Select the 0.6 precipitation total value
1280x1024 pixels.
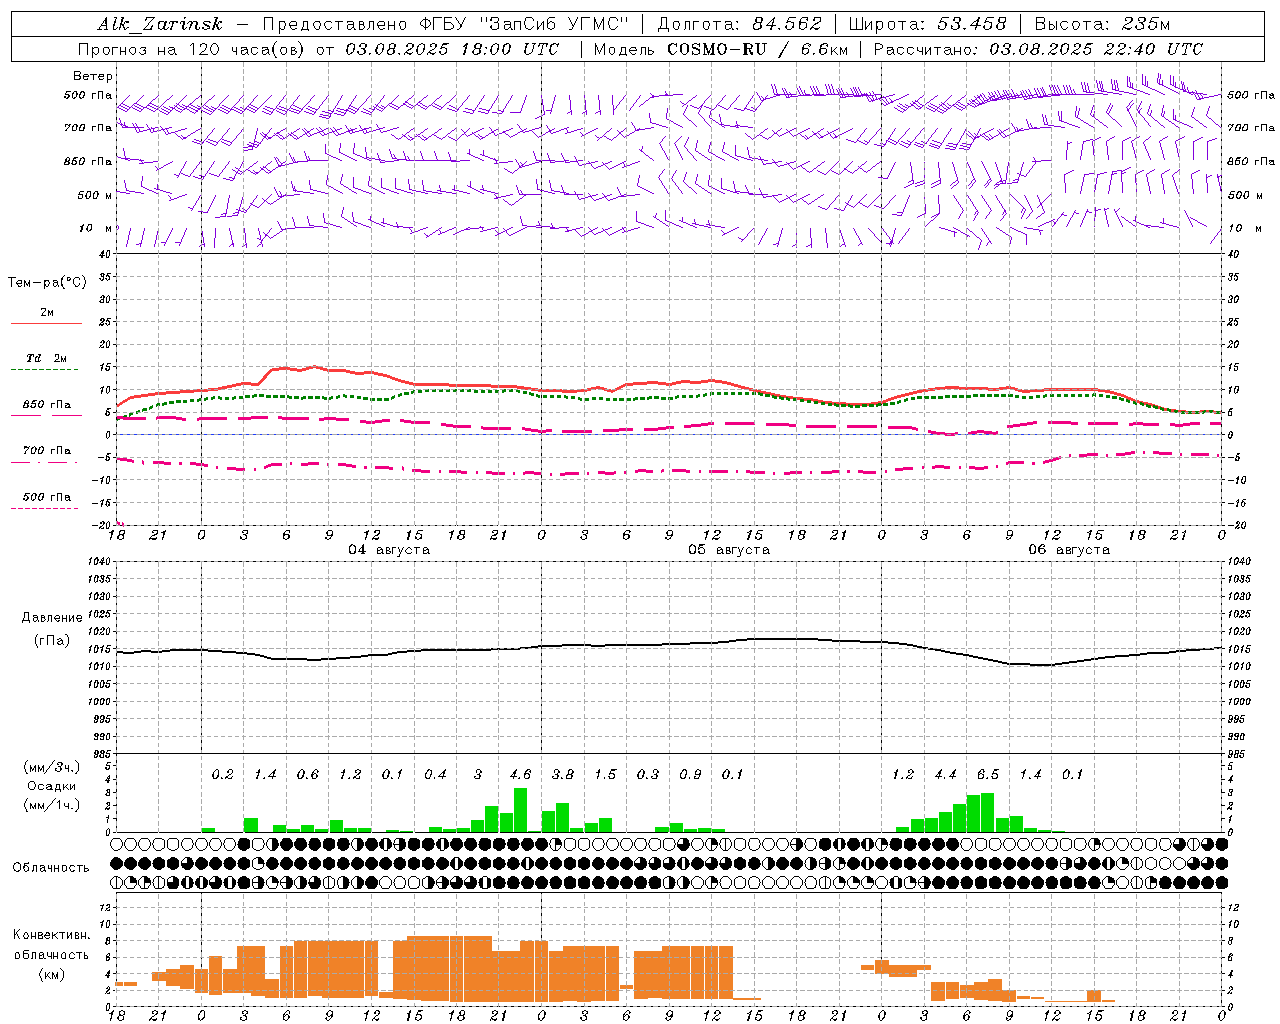(308, 775)
